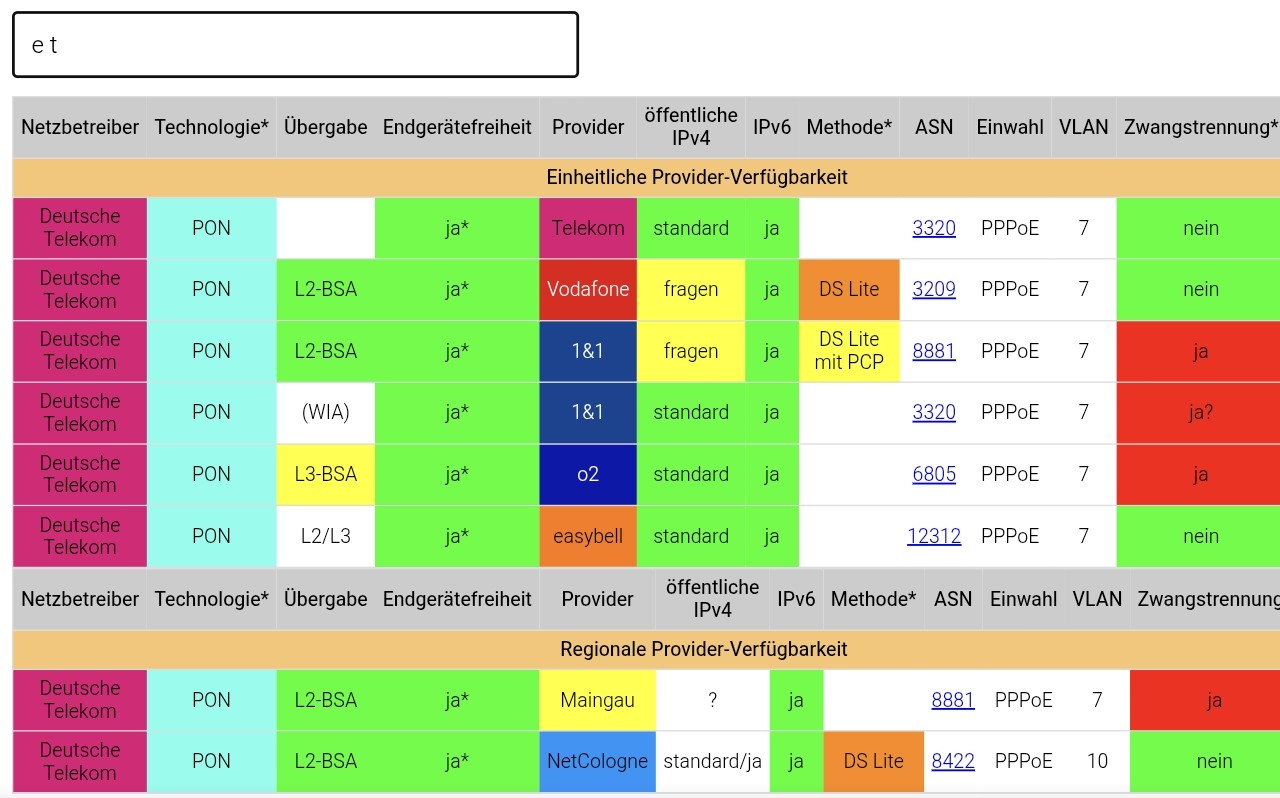Open ASN link 8422 for NetCologne
1280x798 pixels.
tap(953, 761)
